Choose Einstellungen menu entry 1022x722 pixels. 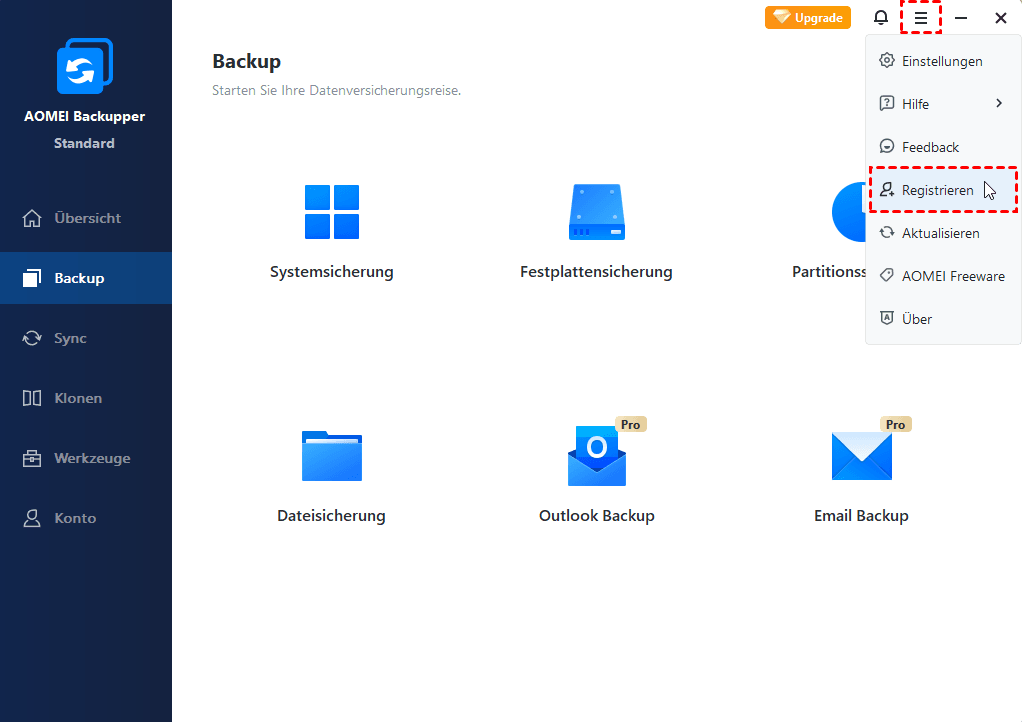pos(943,61)
